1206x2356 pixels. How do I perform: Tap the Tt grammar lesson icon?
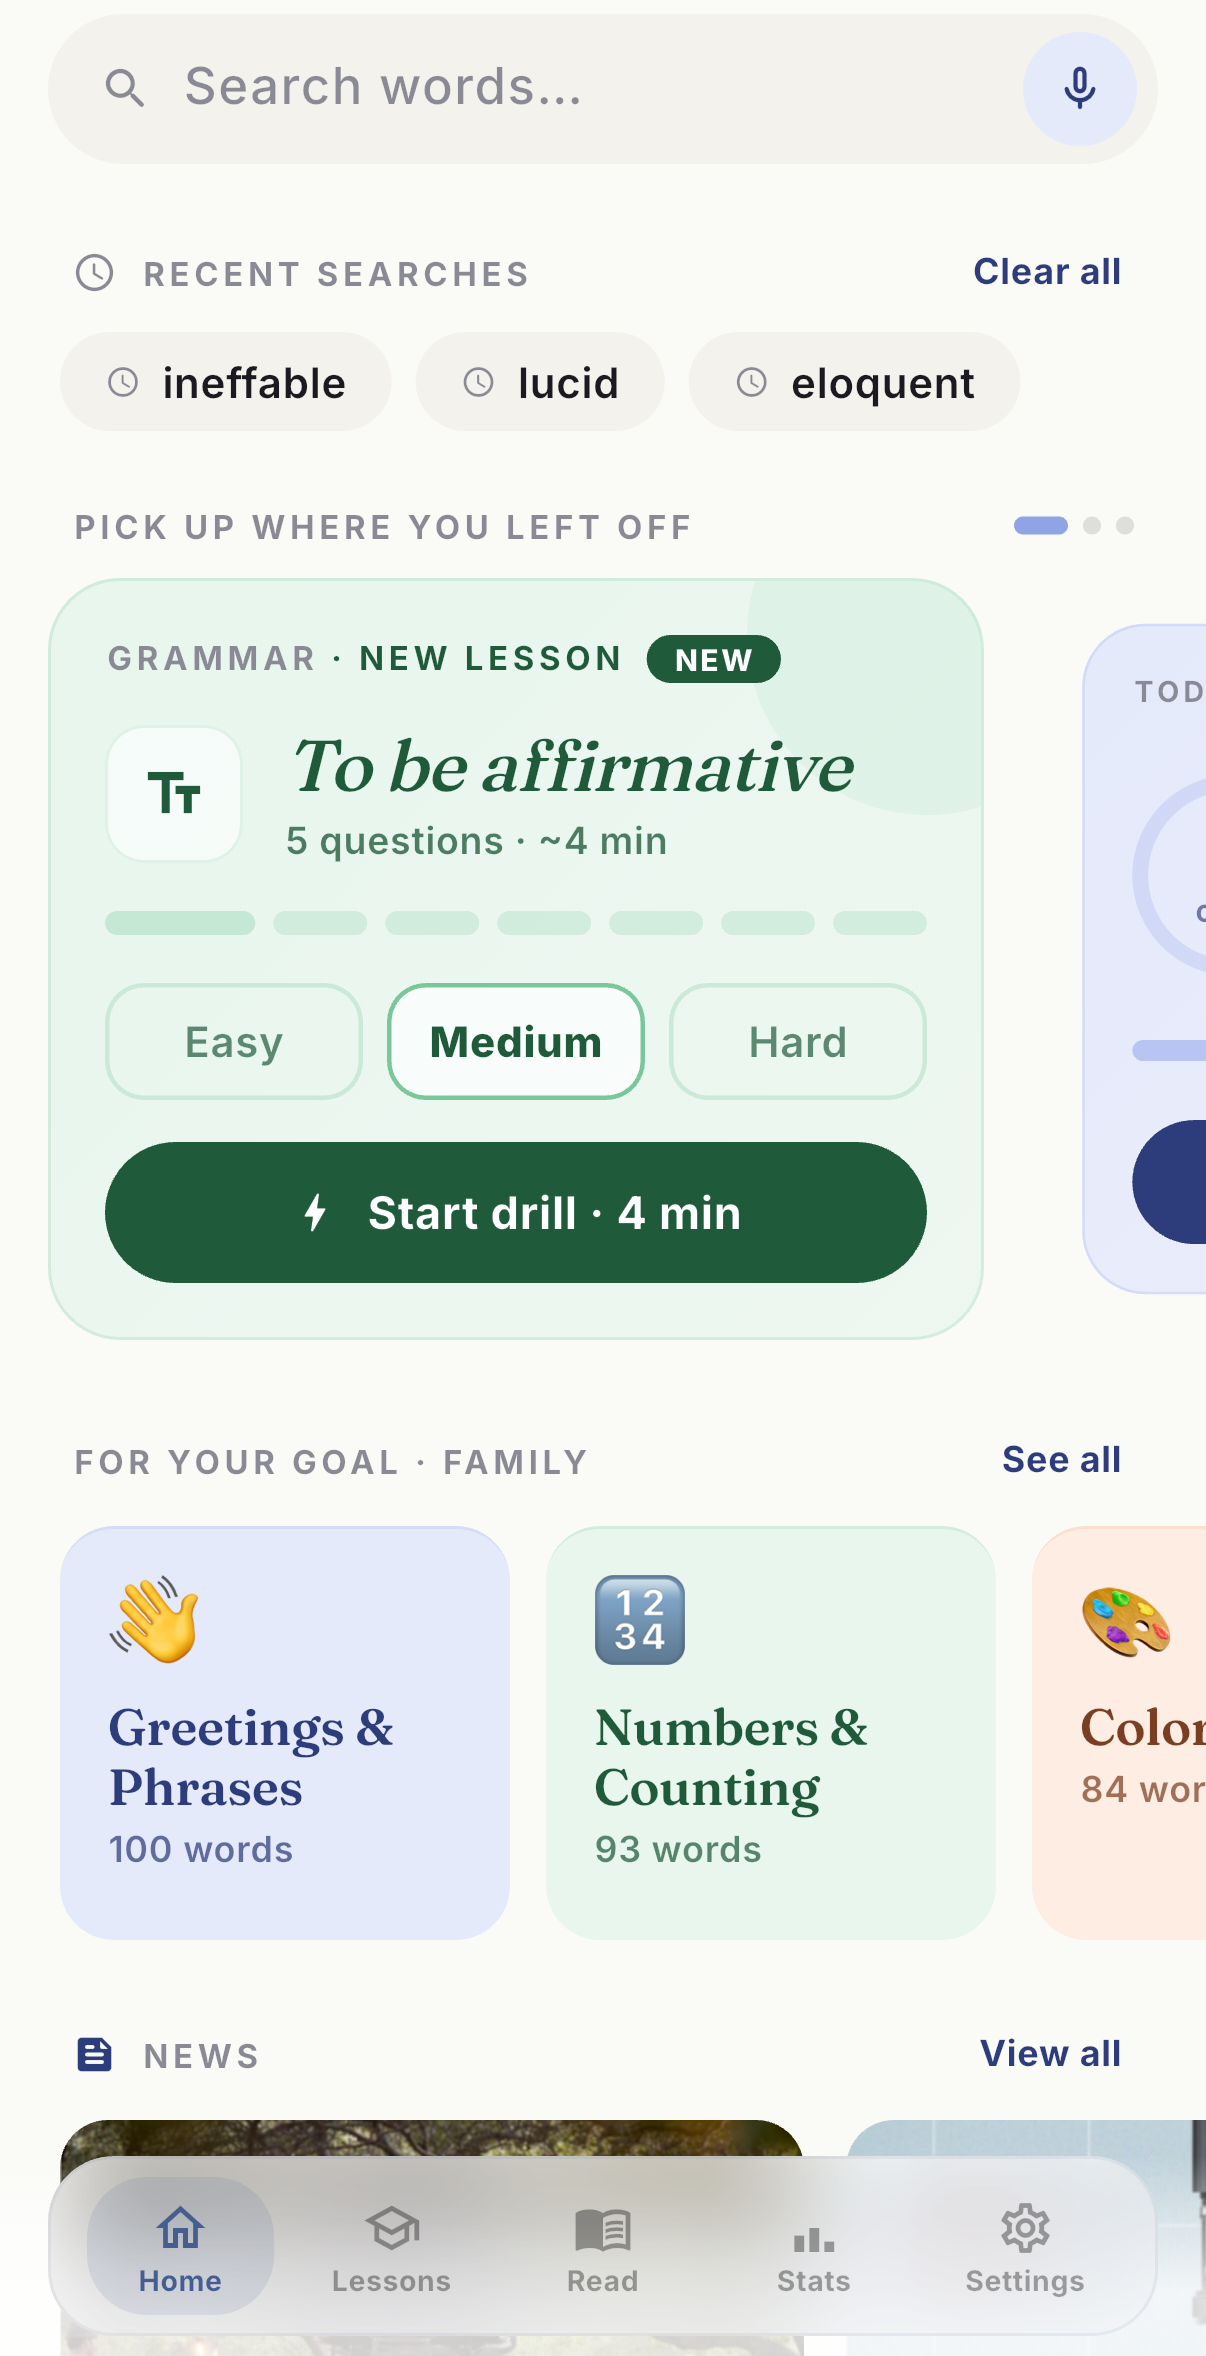pyautogui.click(x=174, y=794)
